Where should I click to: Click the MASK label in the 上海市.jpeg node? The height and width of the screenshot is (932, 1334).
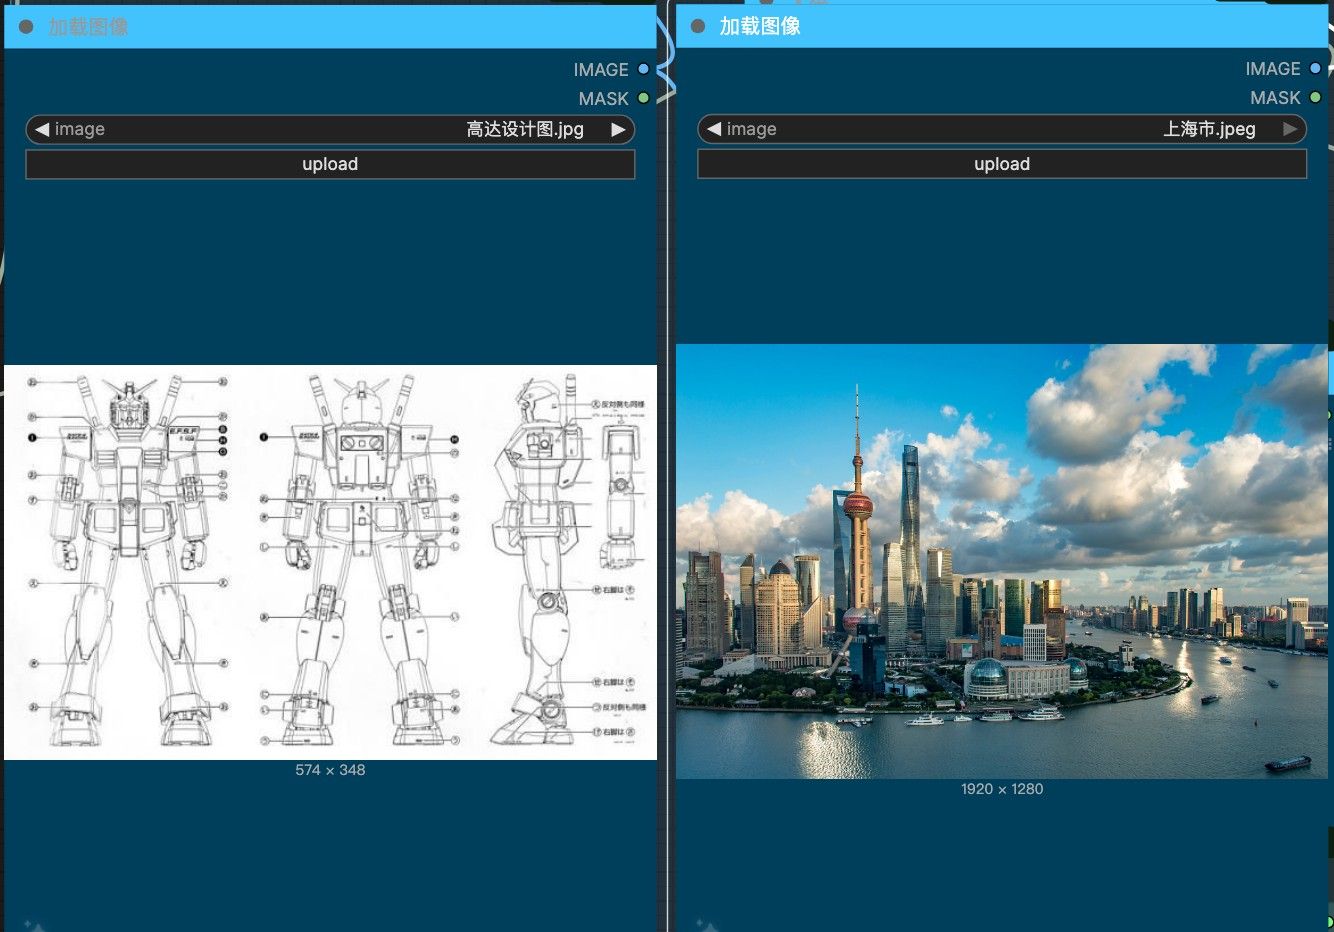coord(1275,98)
